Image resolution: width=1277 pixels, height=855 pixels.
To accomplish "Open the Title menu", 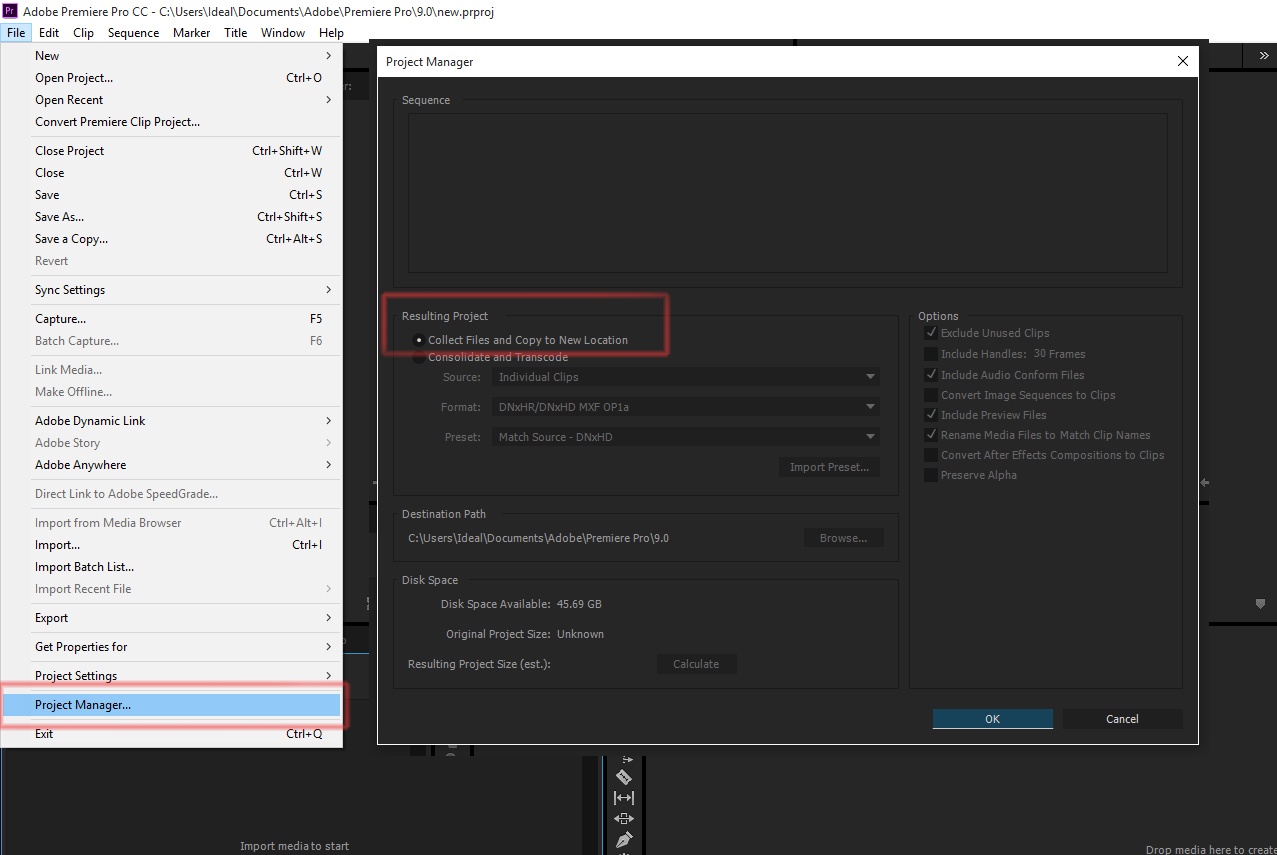I will [236, 33].
